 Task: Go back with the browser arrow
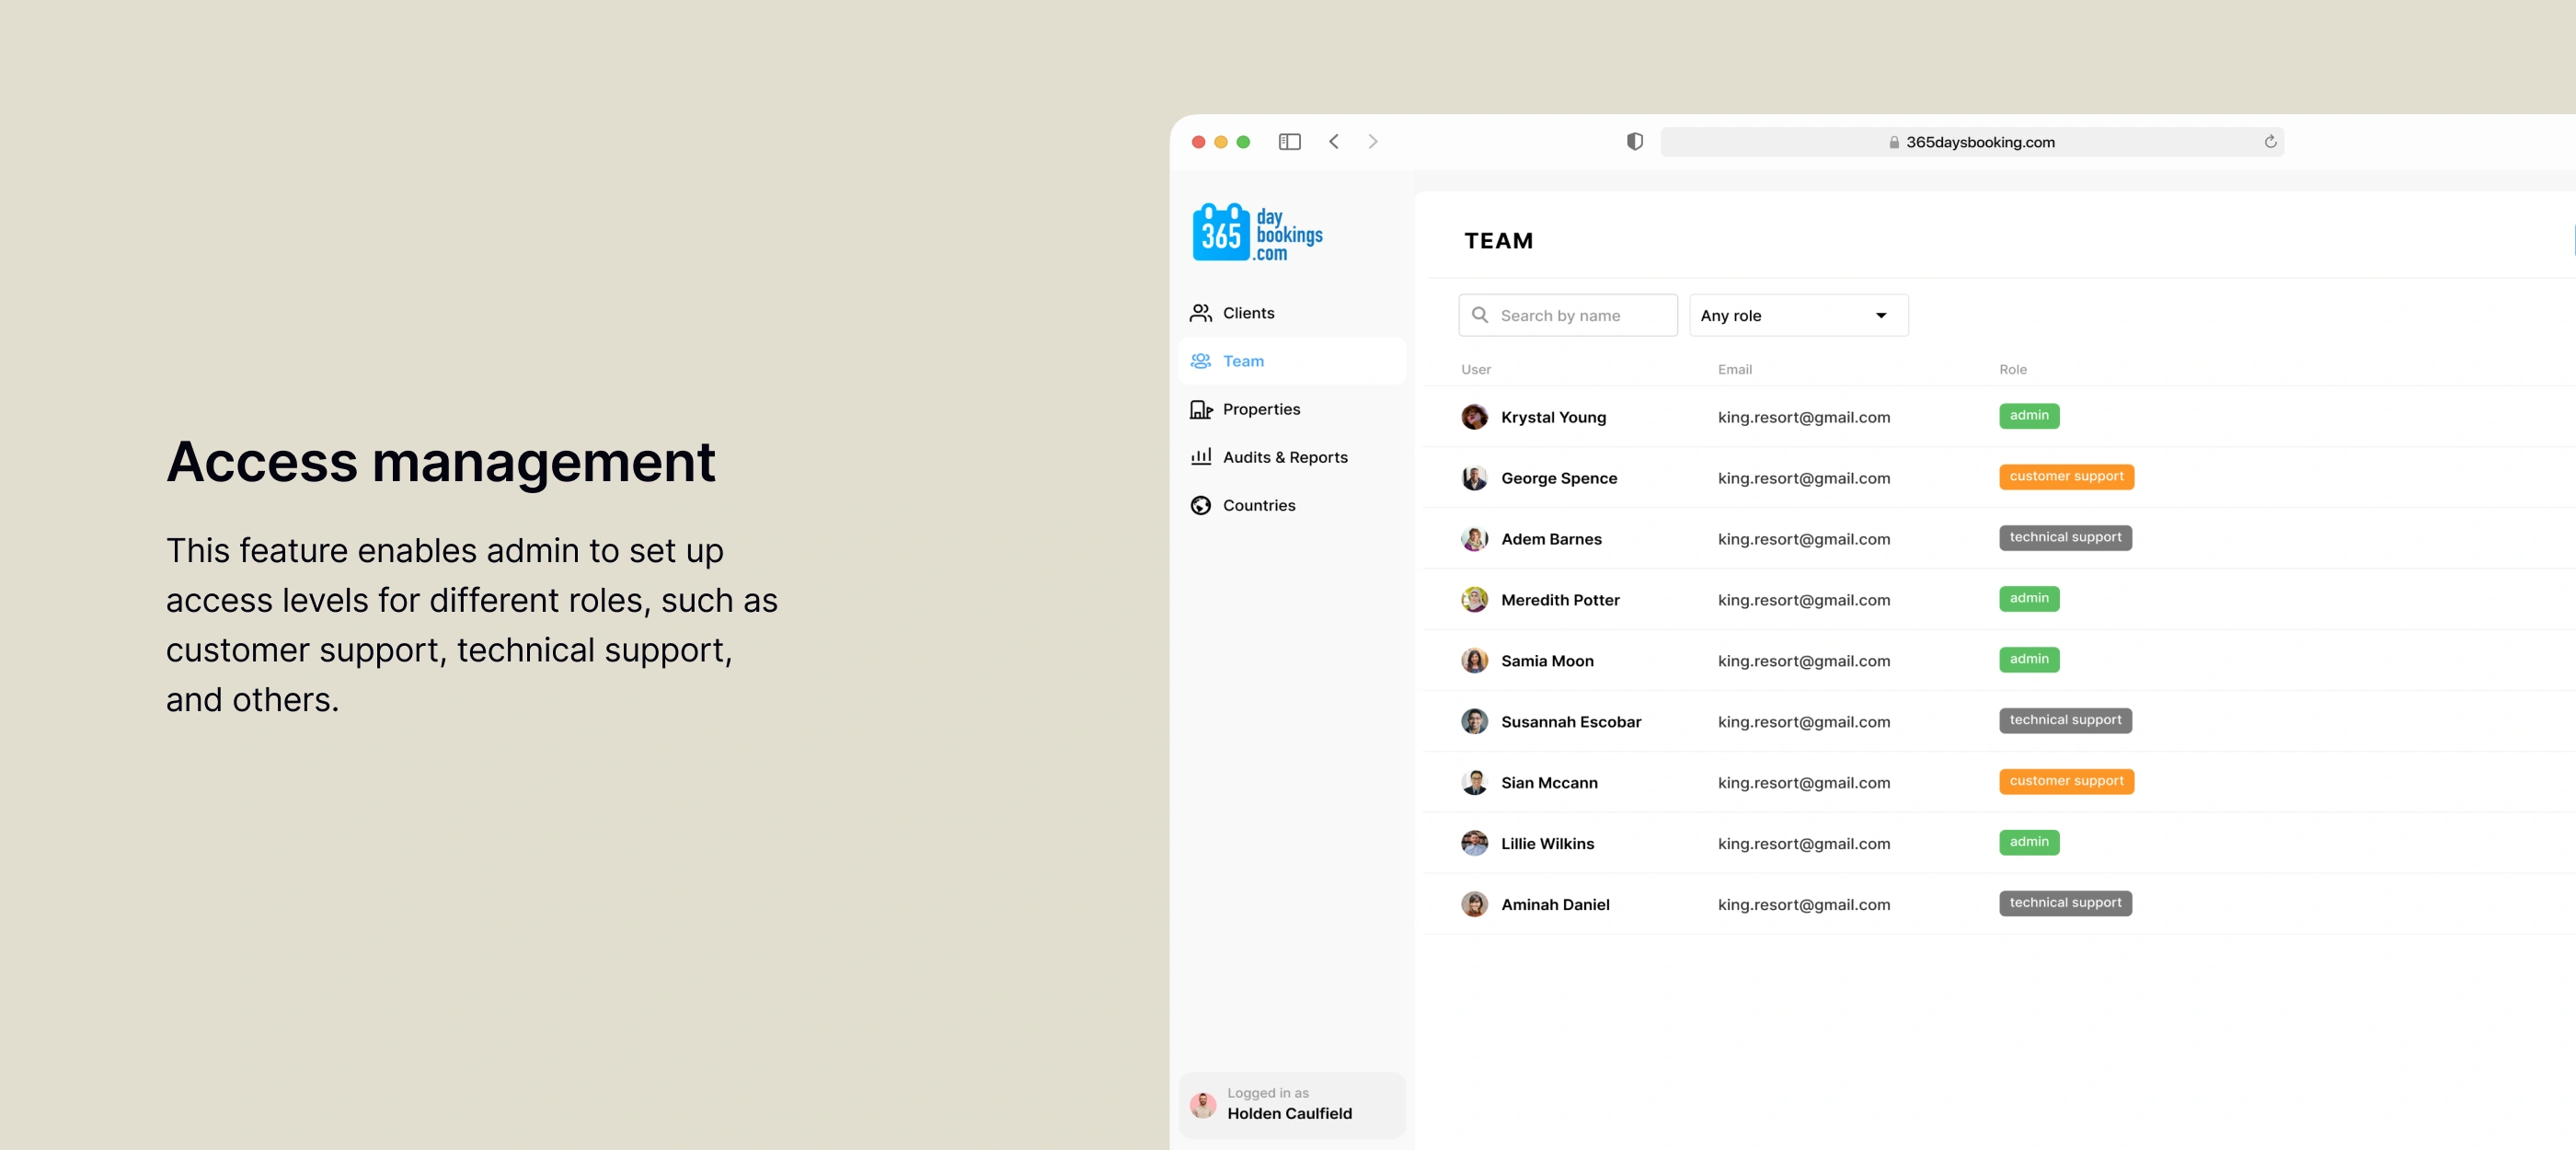(1333, 142)
